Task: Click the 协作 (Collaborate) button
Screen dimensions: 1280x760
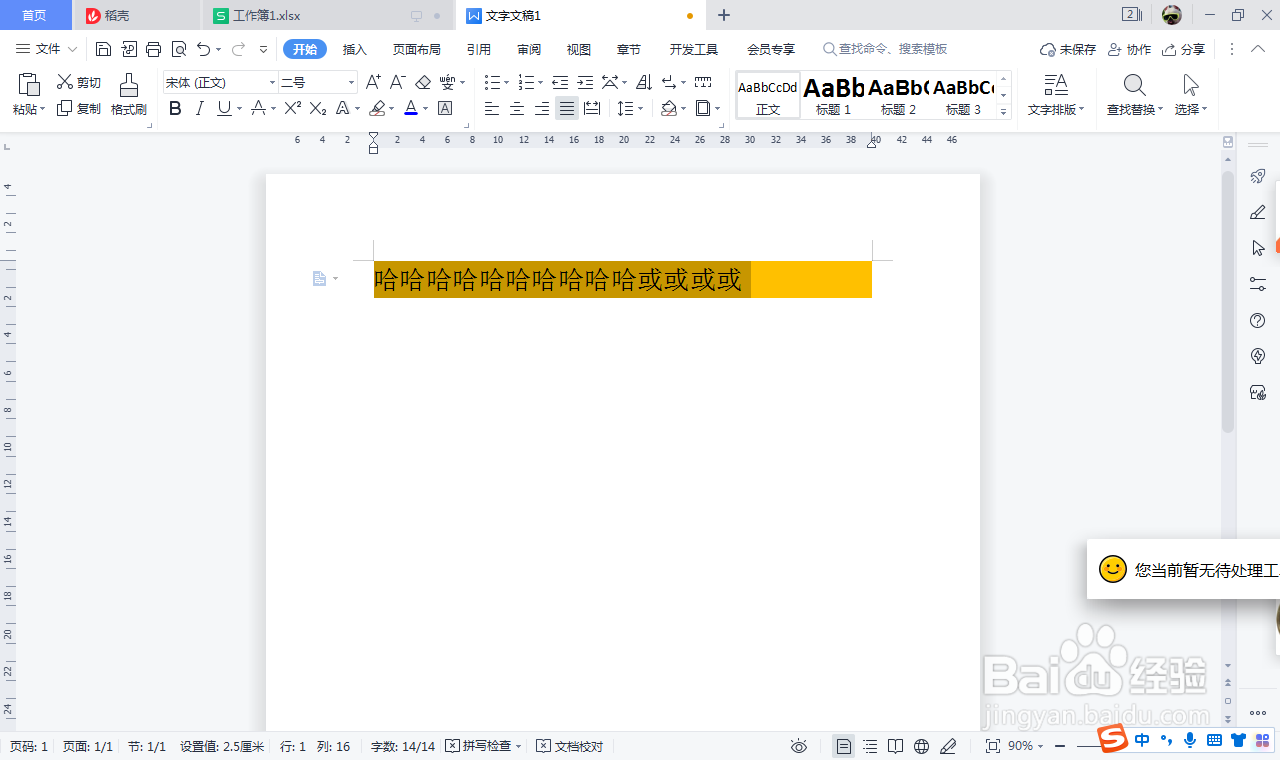Action: [x=1130, y=49]
